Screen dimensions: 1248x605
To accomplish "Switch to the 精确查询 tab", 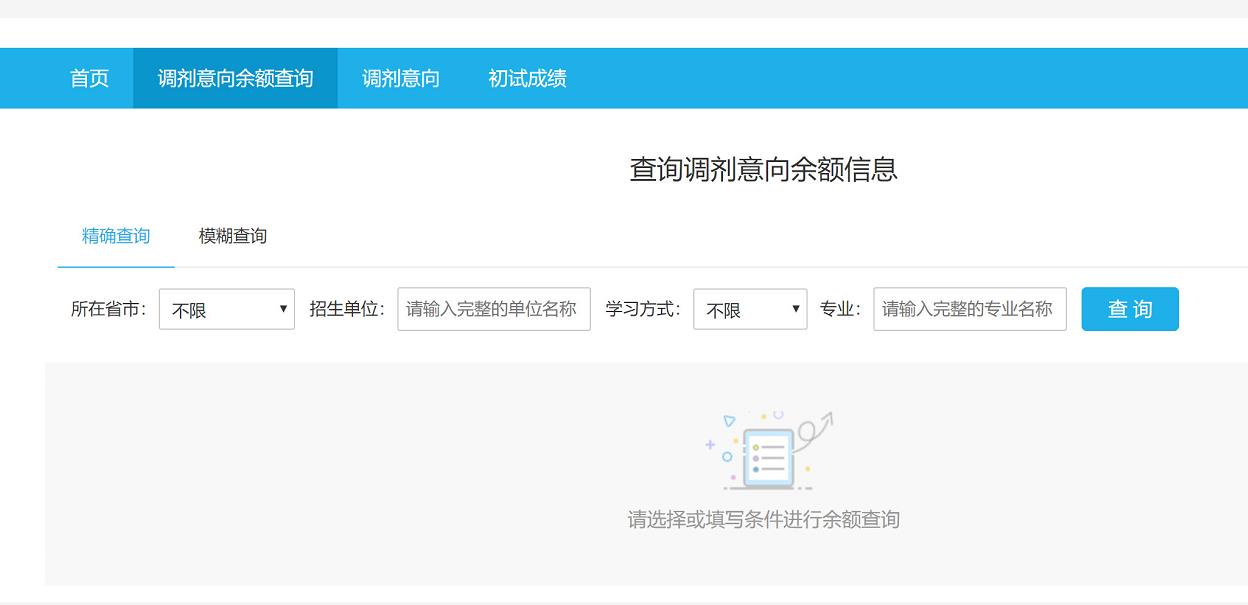I will point(116,236).
